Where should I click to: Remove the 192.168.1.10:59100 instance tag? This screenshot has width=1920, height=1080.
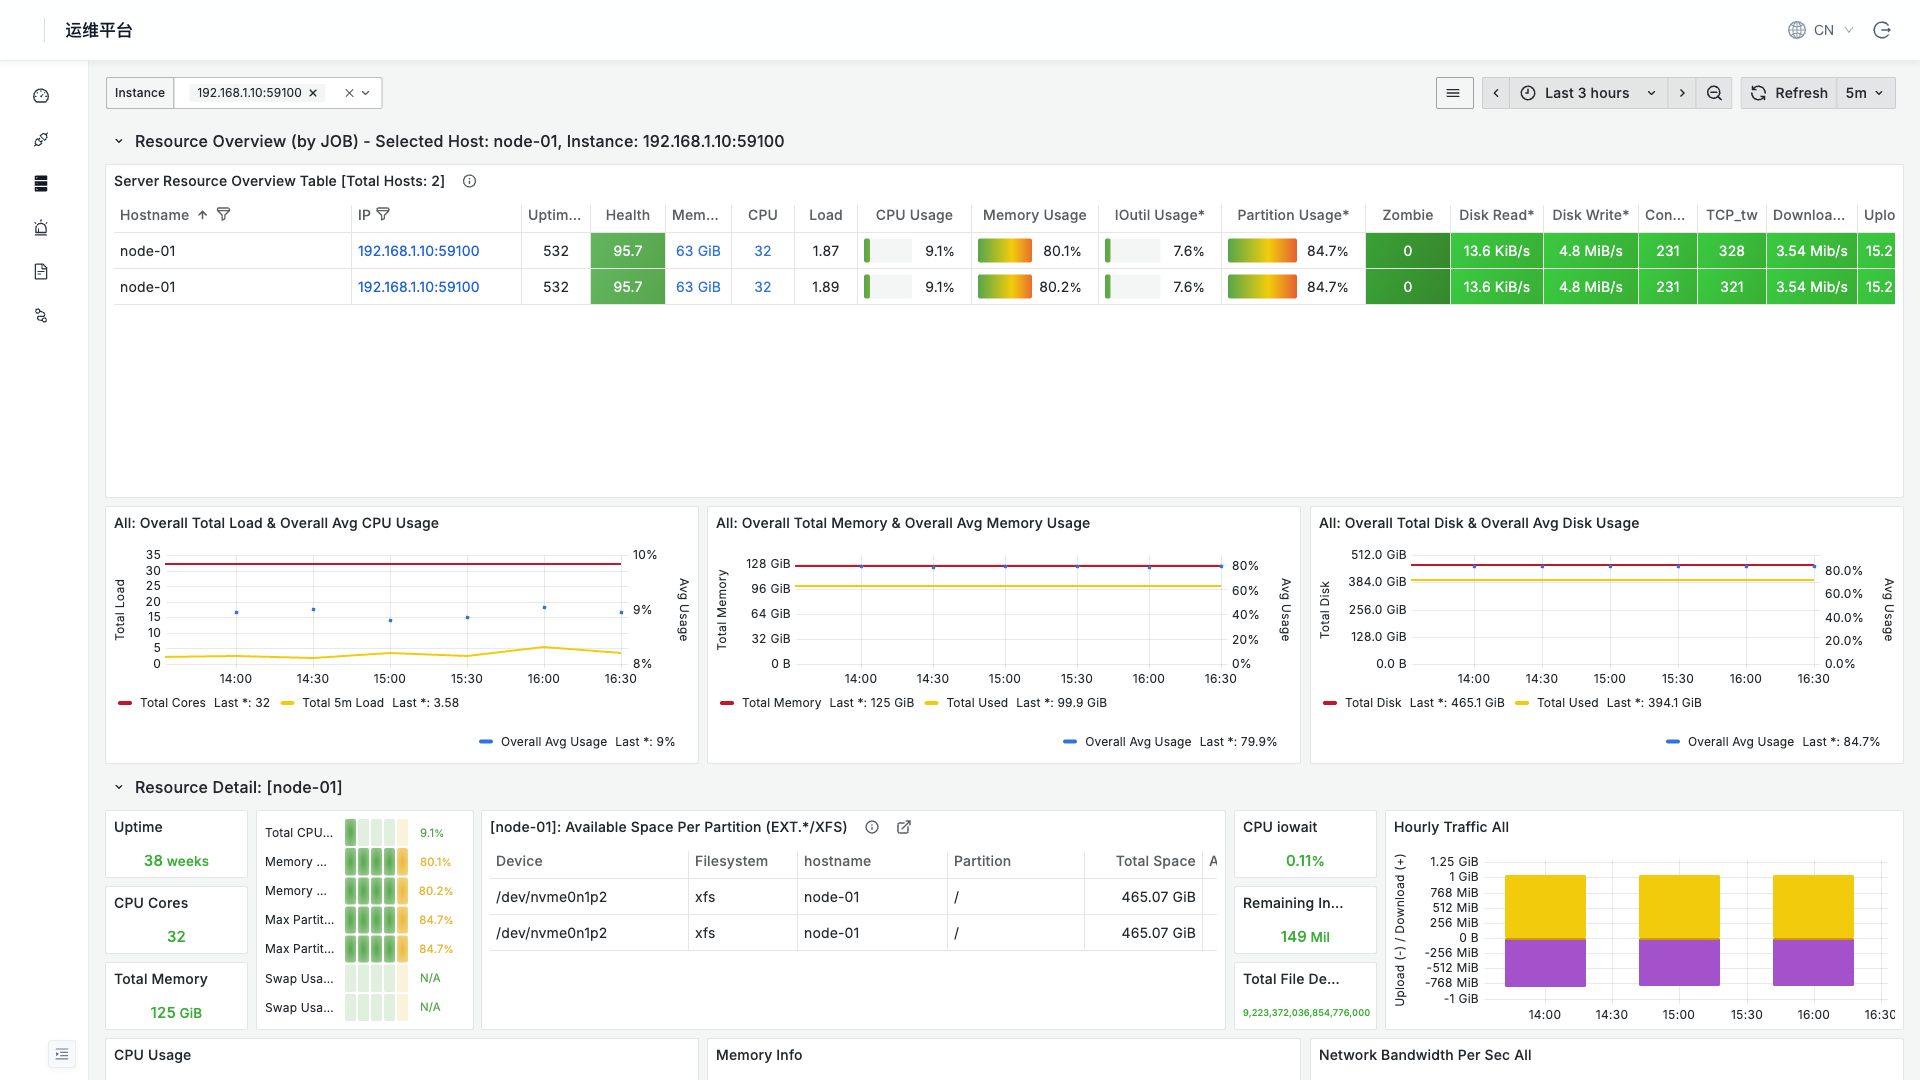tap(313, 93)
